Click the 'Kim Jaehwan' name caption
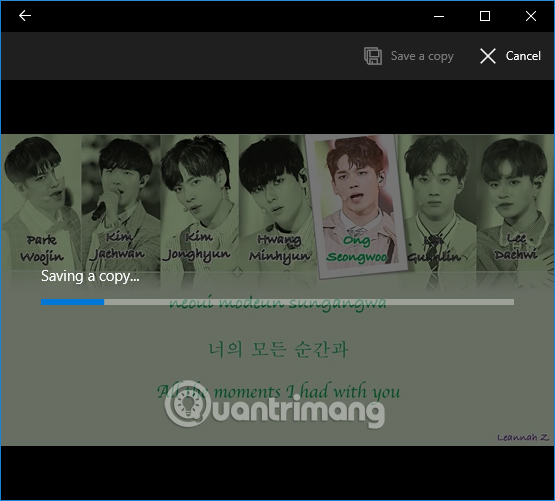The height and width of the screenshot is (501, 555). pos(117,246)
